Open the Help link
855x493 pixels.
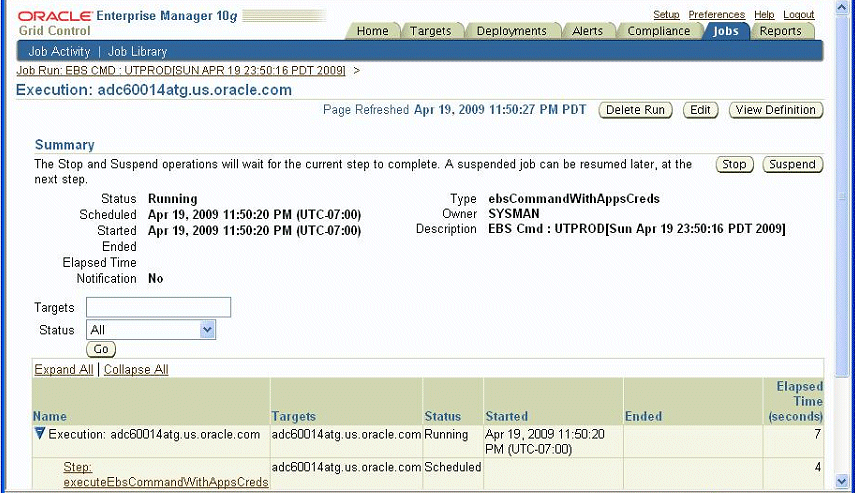(764, 15)
